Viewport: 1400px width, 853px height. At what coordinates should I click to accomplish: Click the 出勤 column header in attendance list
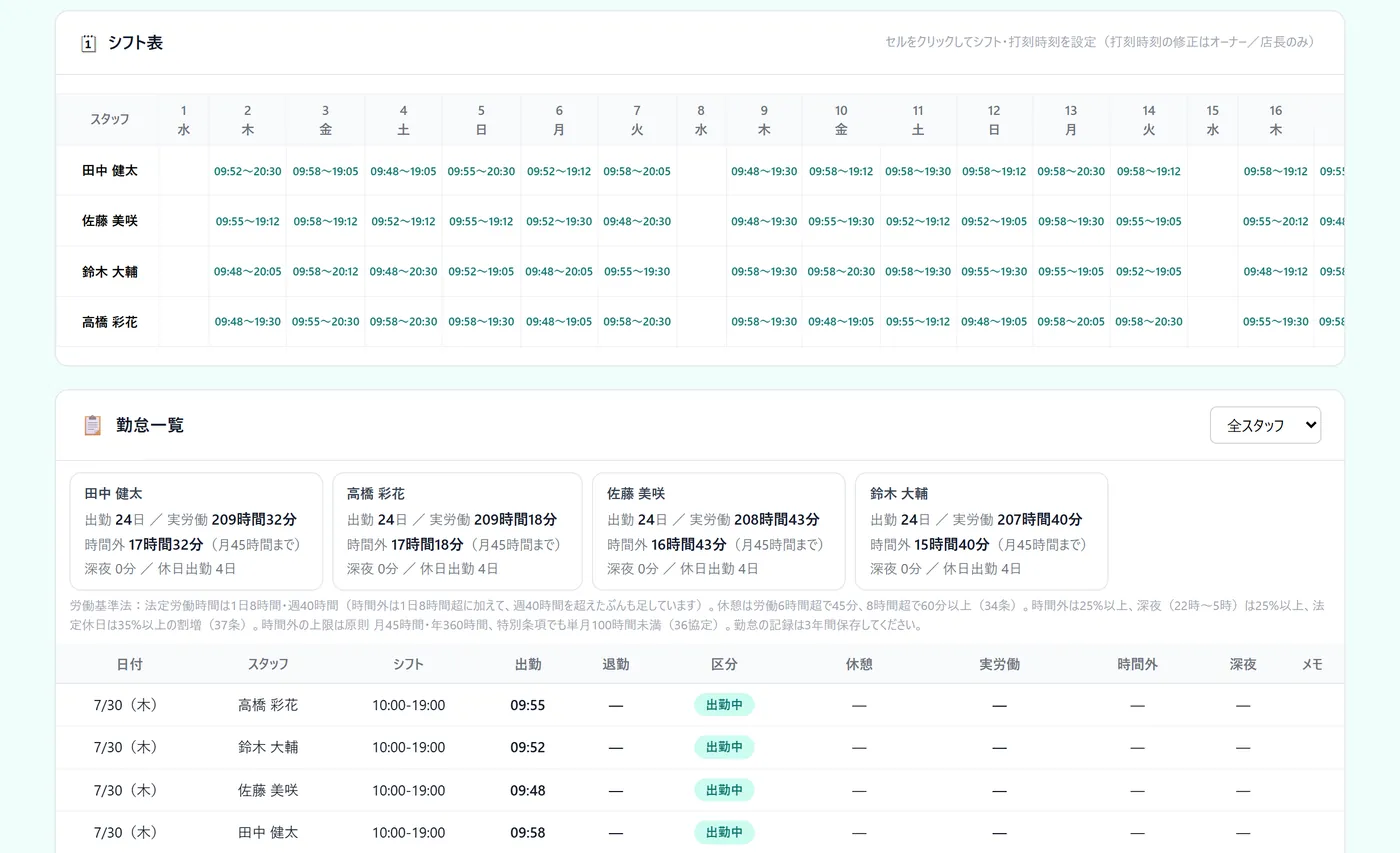[x=528, y=664]
